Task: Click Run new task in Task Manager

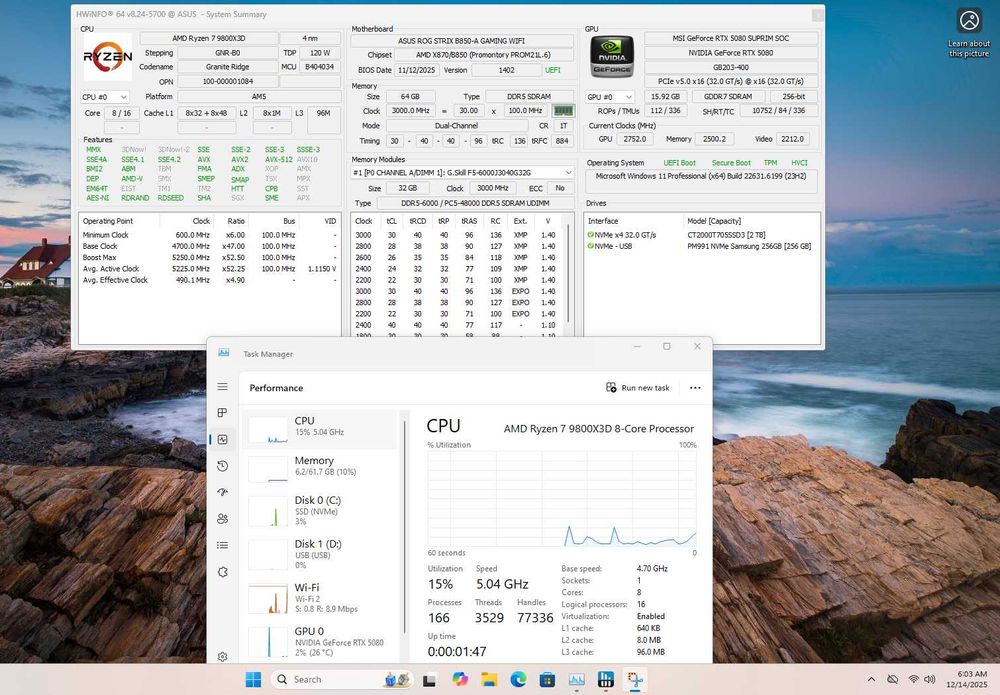Action: (638, 388)
